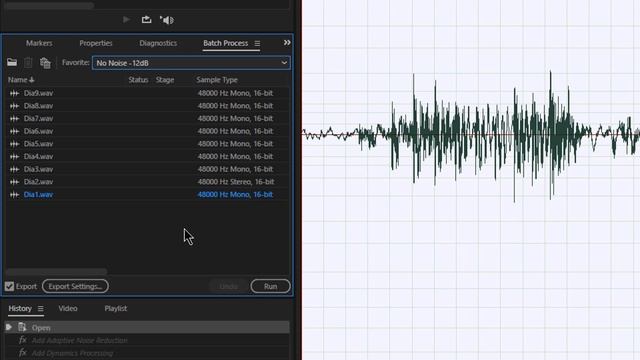The height and width of the screenshot is (360, 640).
Task: Click the open folder icon to add files
Action: pos(12,62)
